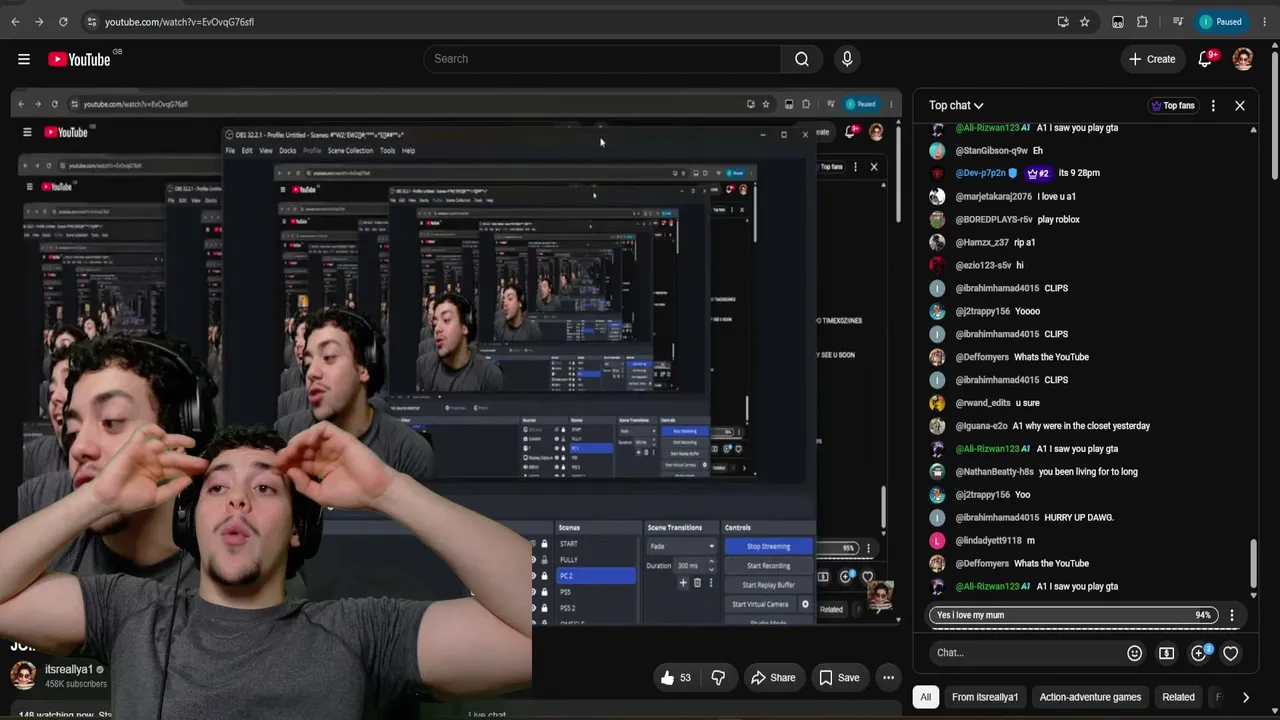Toggle the lock icon next to START in stream

pyautogui.click(x=544, y=544)
